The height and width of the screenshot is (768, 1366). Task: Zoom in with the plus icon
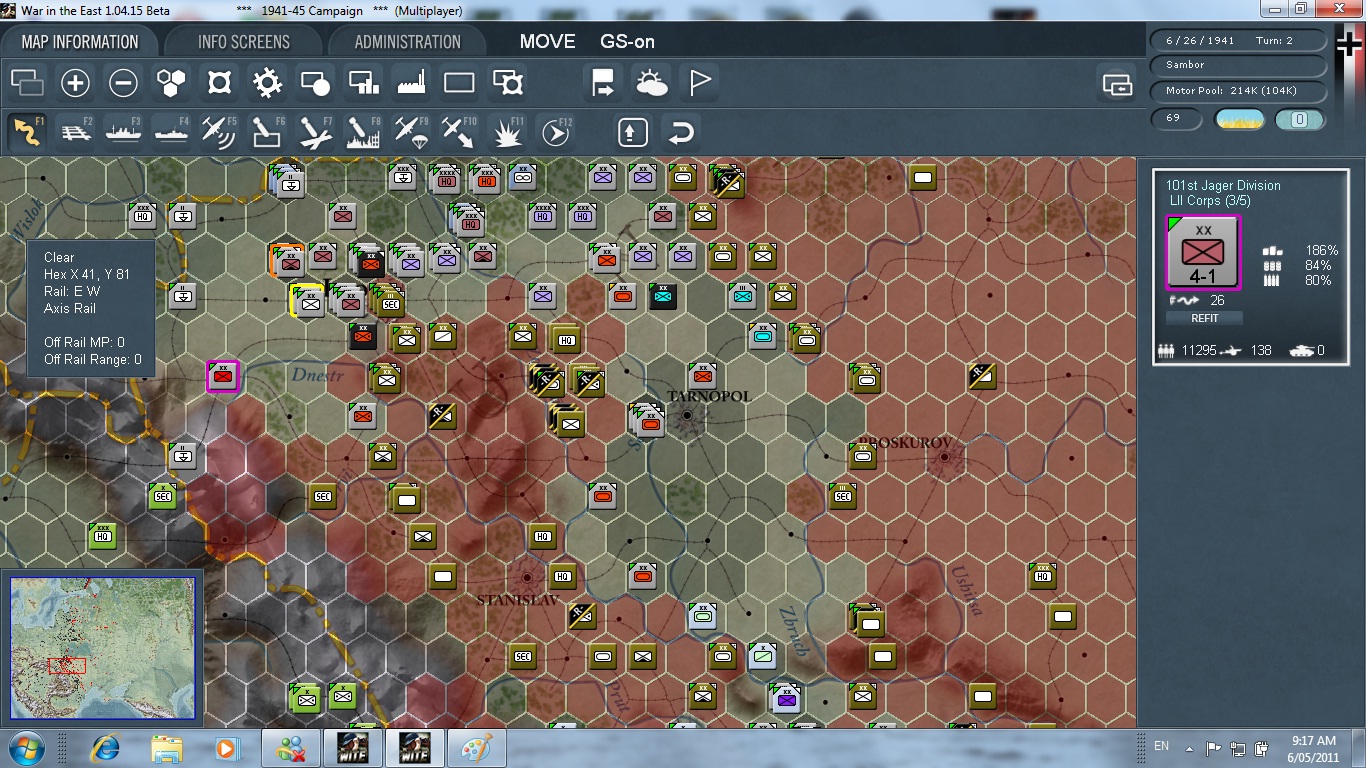pos(75,83)
